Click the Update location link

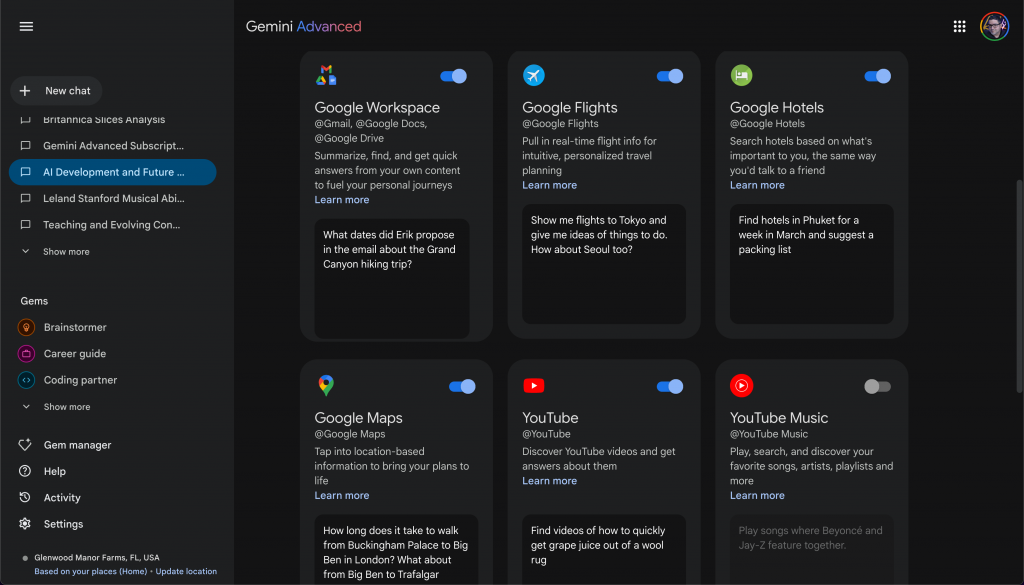[x=186, y=572]
